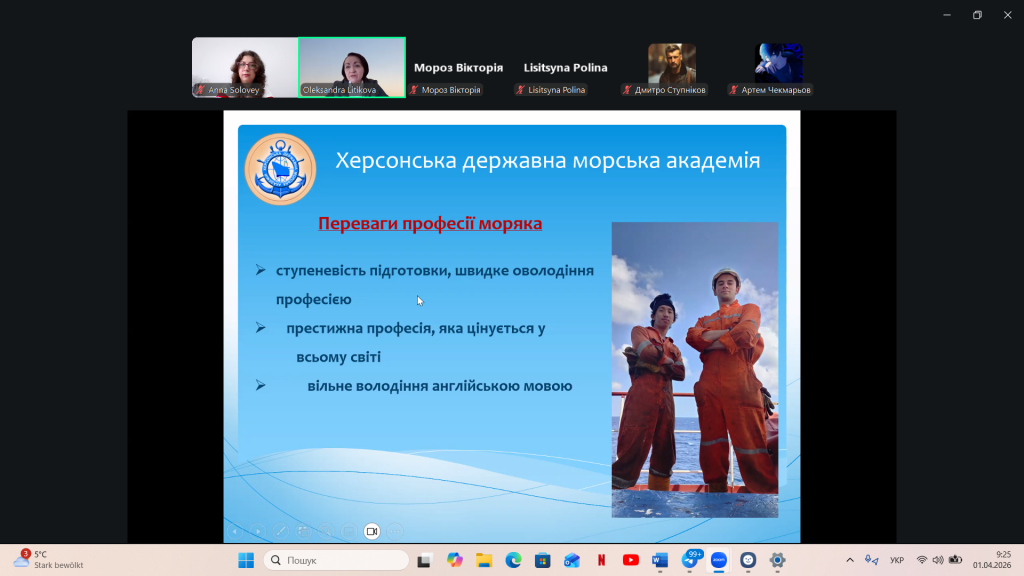Launch Microsoft Word from the taskbar

(x=659, y=560)
